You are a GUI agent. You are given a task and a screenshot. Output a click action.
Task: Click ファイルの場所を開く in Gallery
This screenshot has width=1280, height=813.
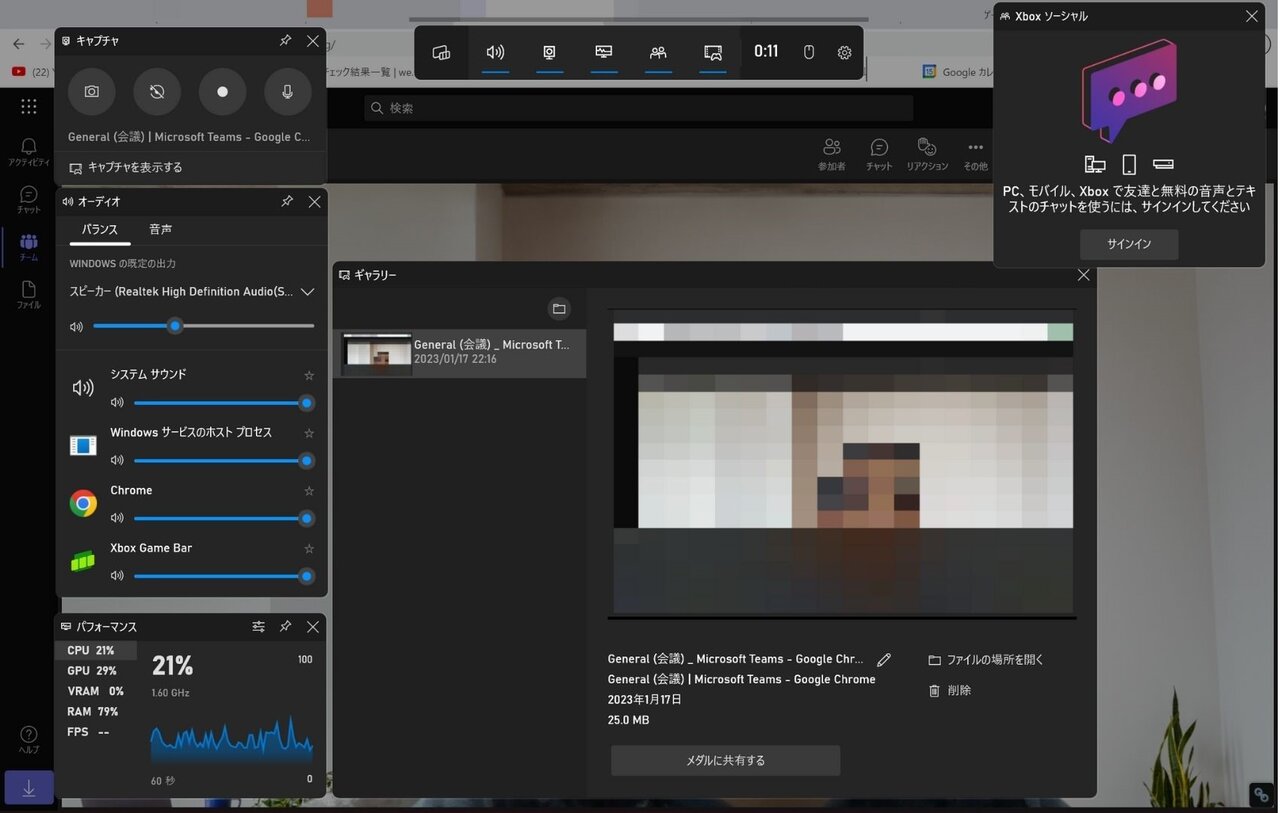[x=986, y=660]
